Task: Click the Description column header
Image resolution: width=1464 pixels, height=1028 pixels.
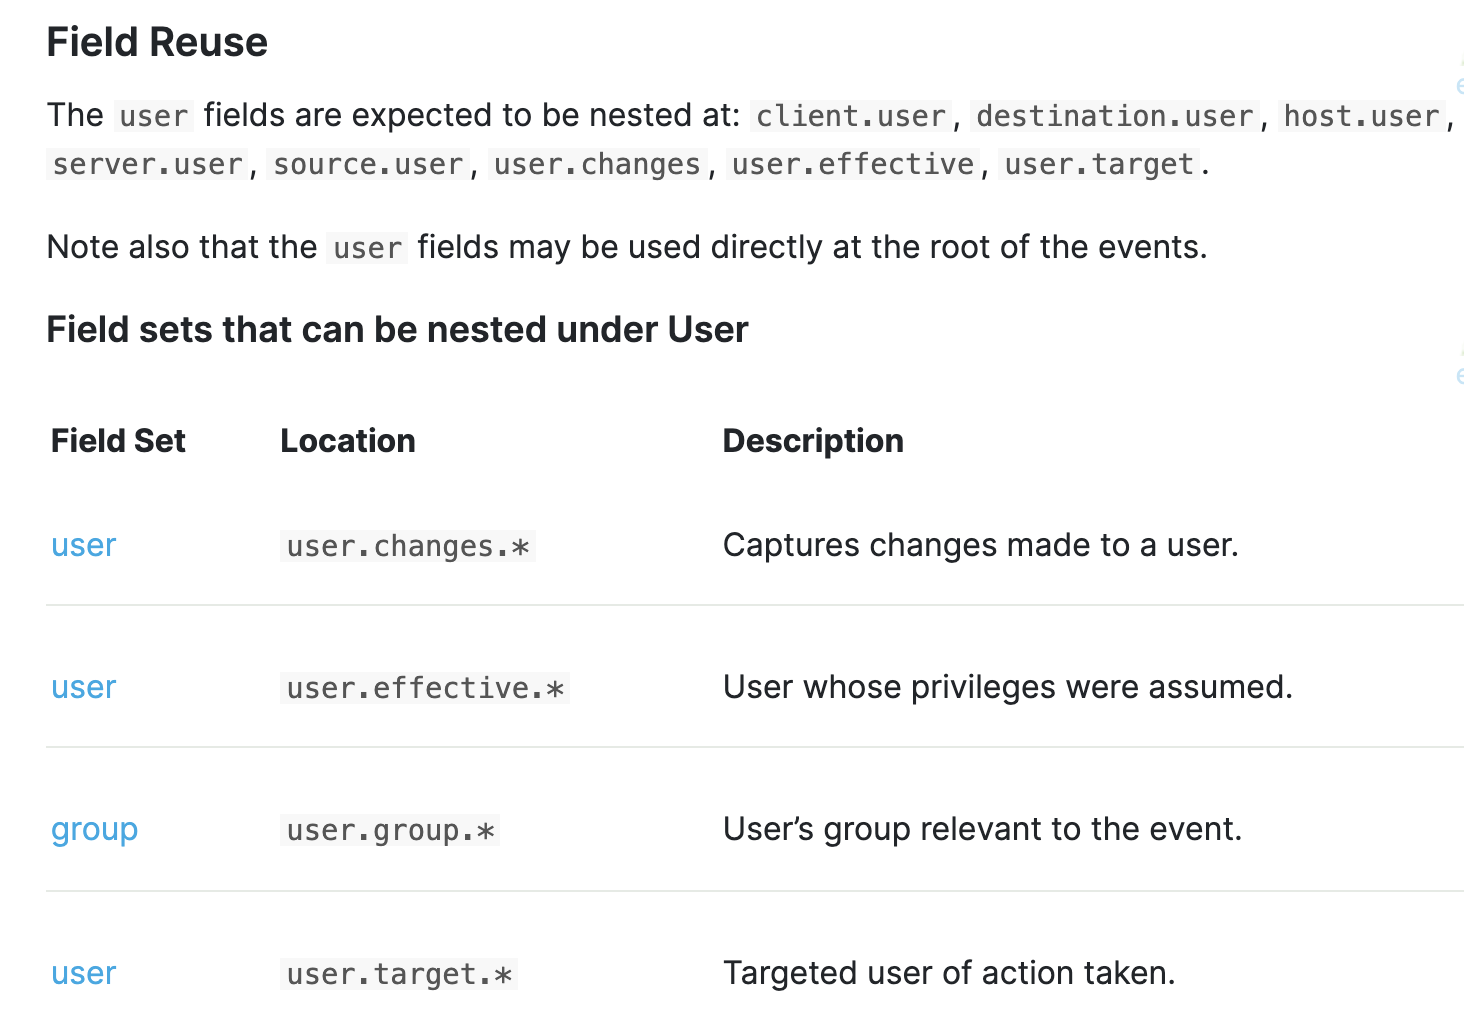Action: click(x=813, y=441)
